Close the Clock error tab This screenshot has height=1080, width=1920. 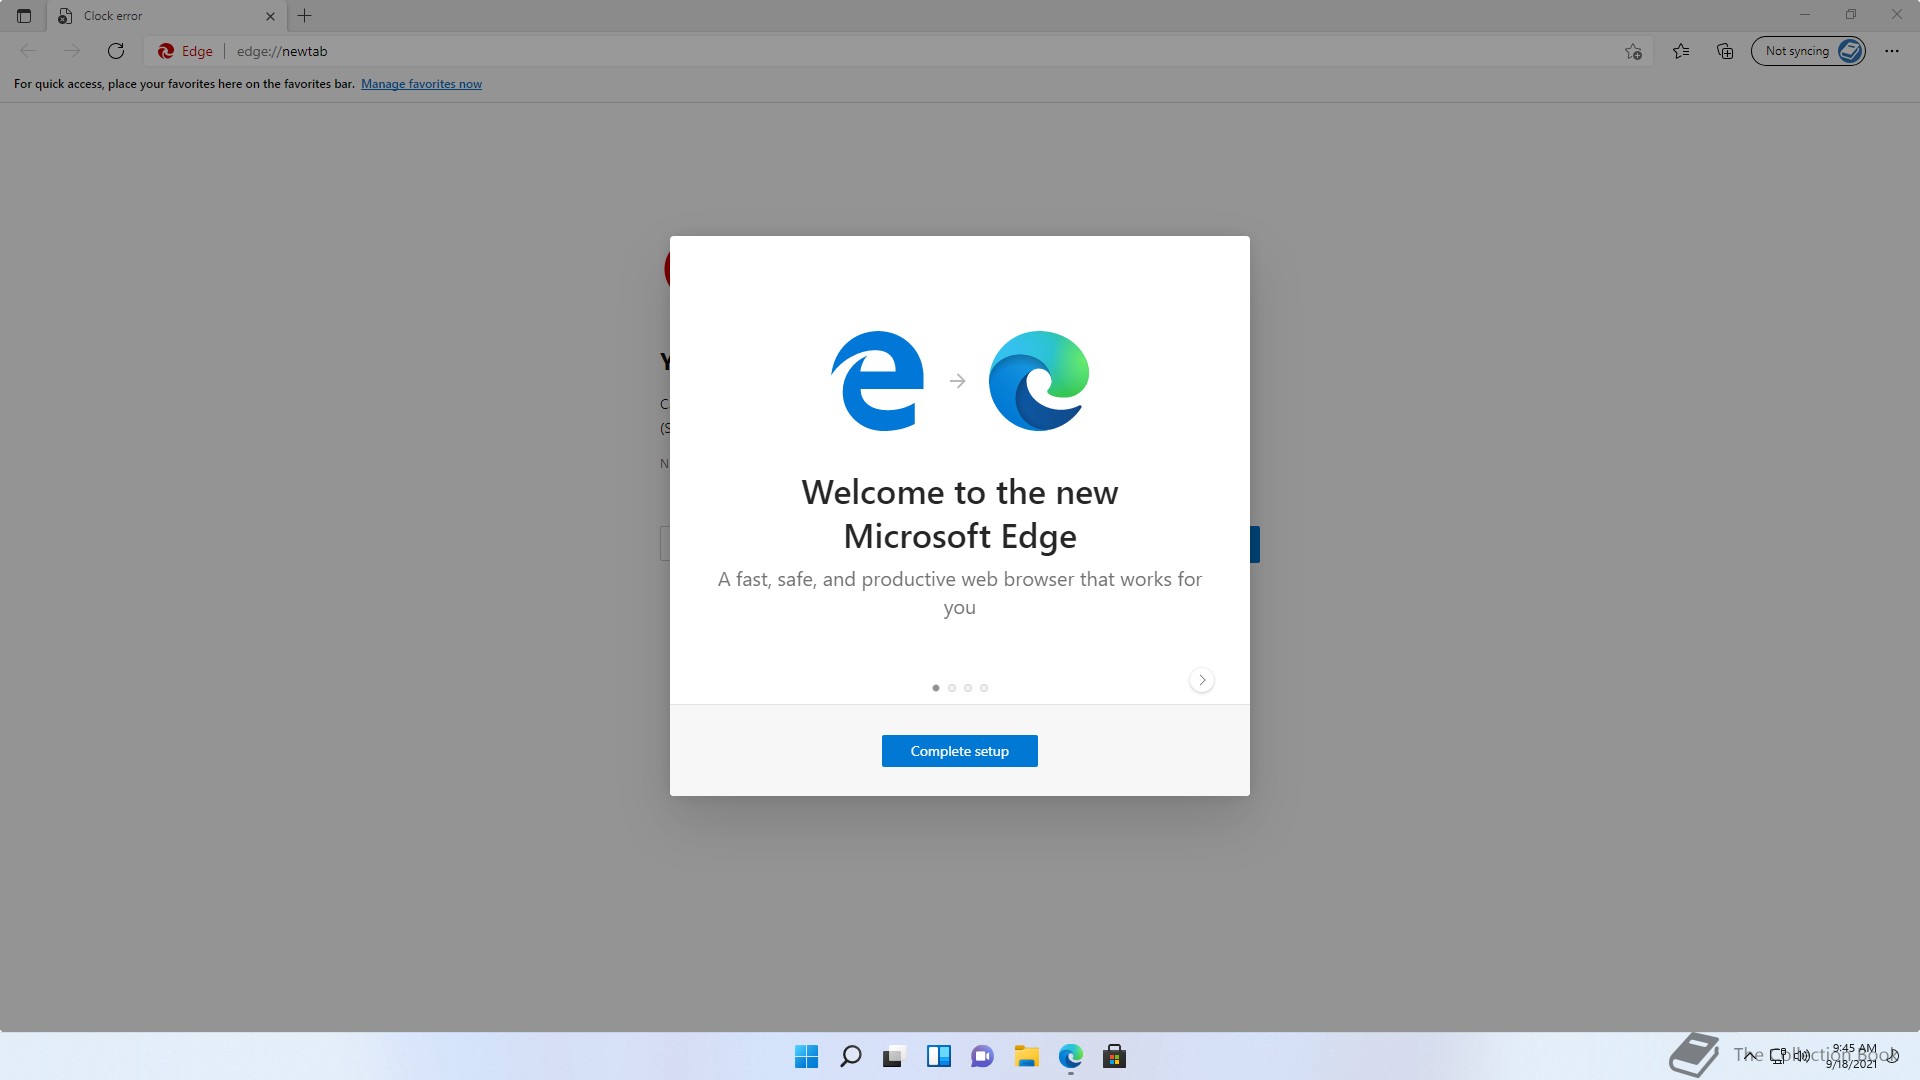(270, 16)
